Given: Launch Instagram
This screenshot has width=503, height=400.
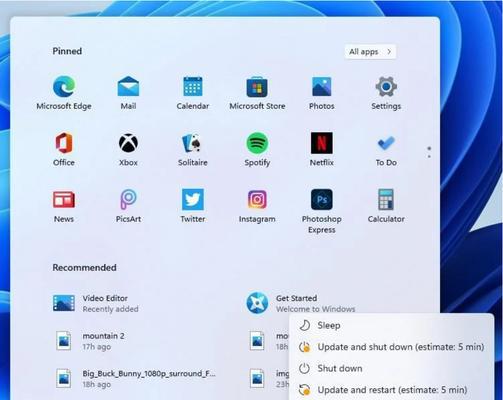Looking at the screenshot, I should [257, 206].
